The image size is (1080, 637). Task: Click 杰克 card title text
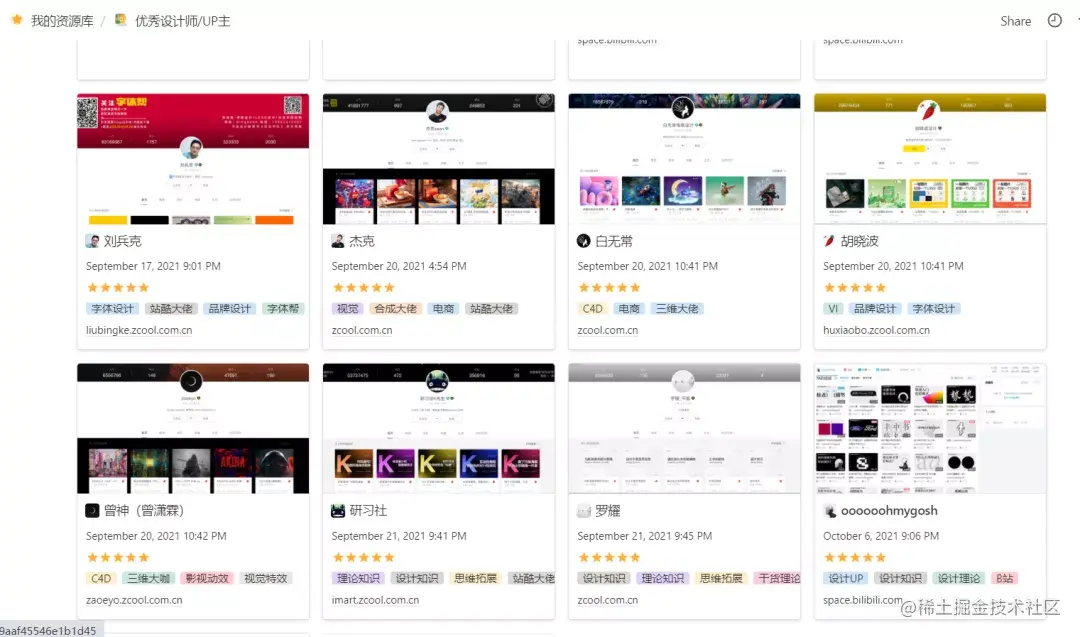362,241
